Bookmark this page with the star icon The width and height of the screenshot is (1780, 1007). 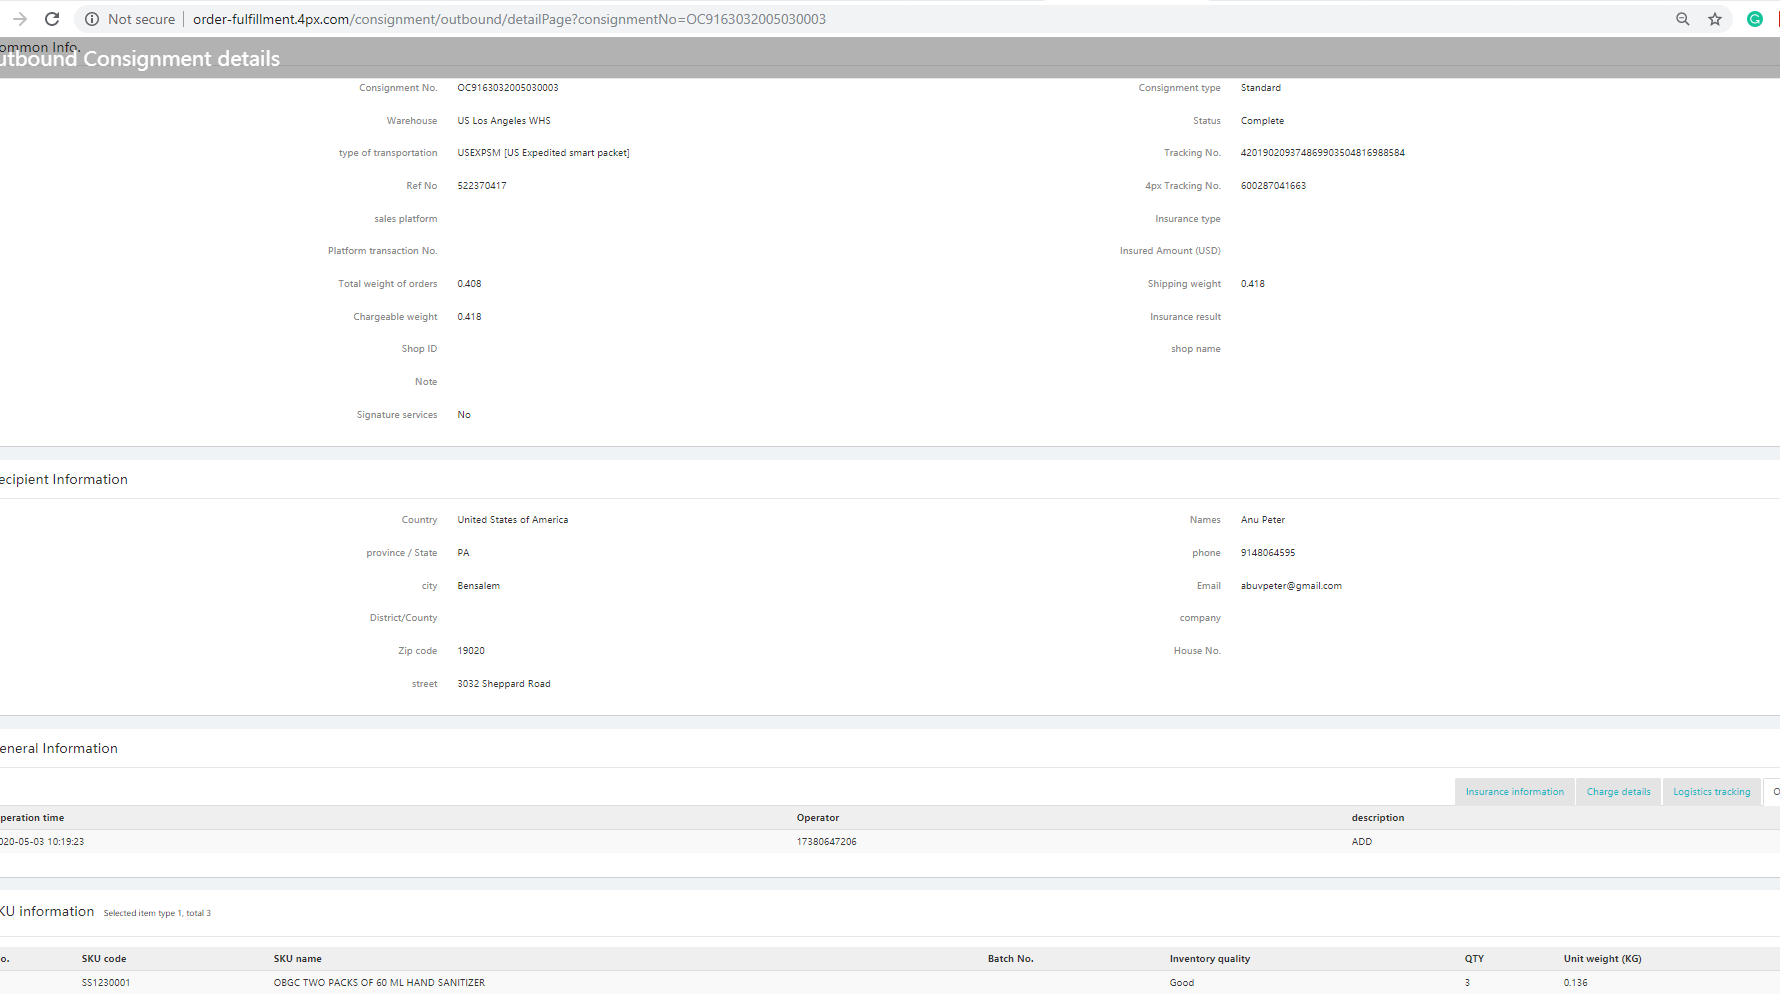pos(1715,19)
